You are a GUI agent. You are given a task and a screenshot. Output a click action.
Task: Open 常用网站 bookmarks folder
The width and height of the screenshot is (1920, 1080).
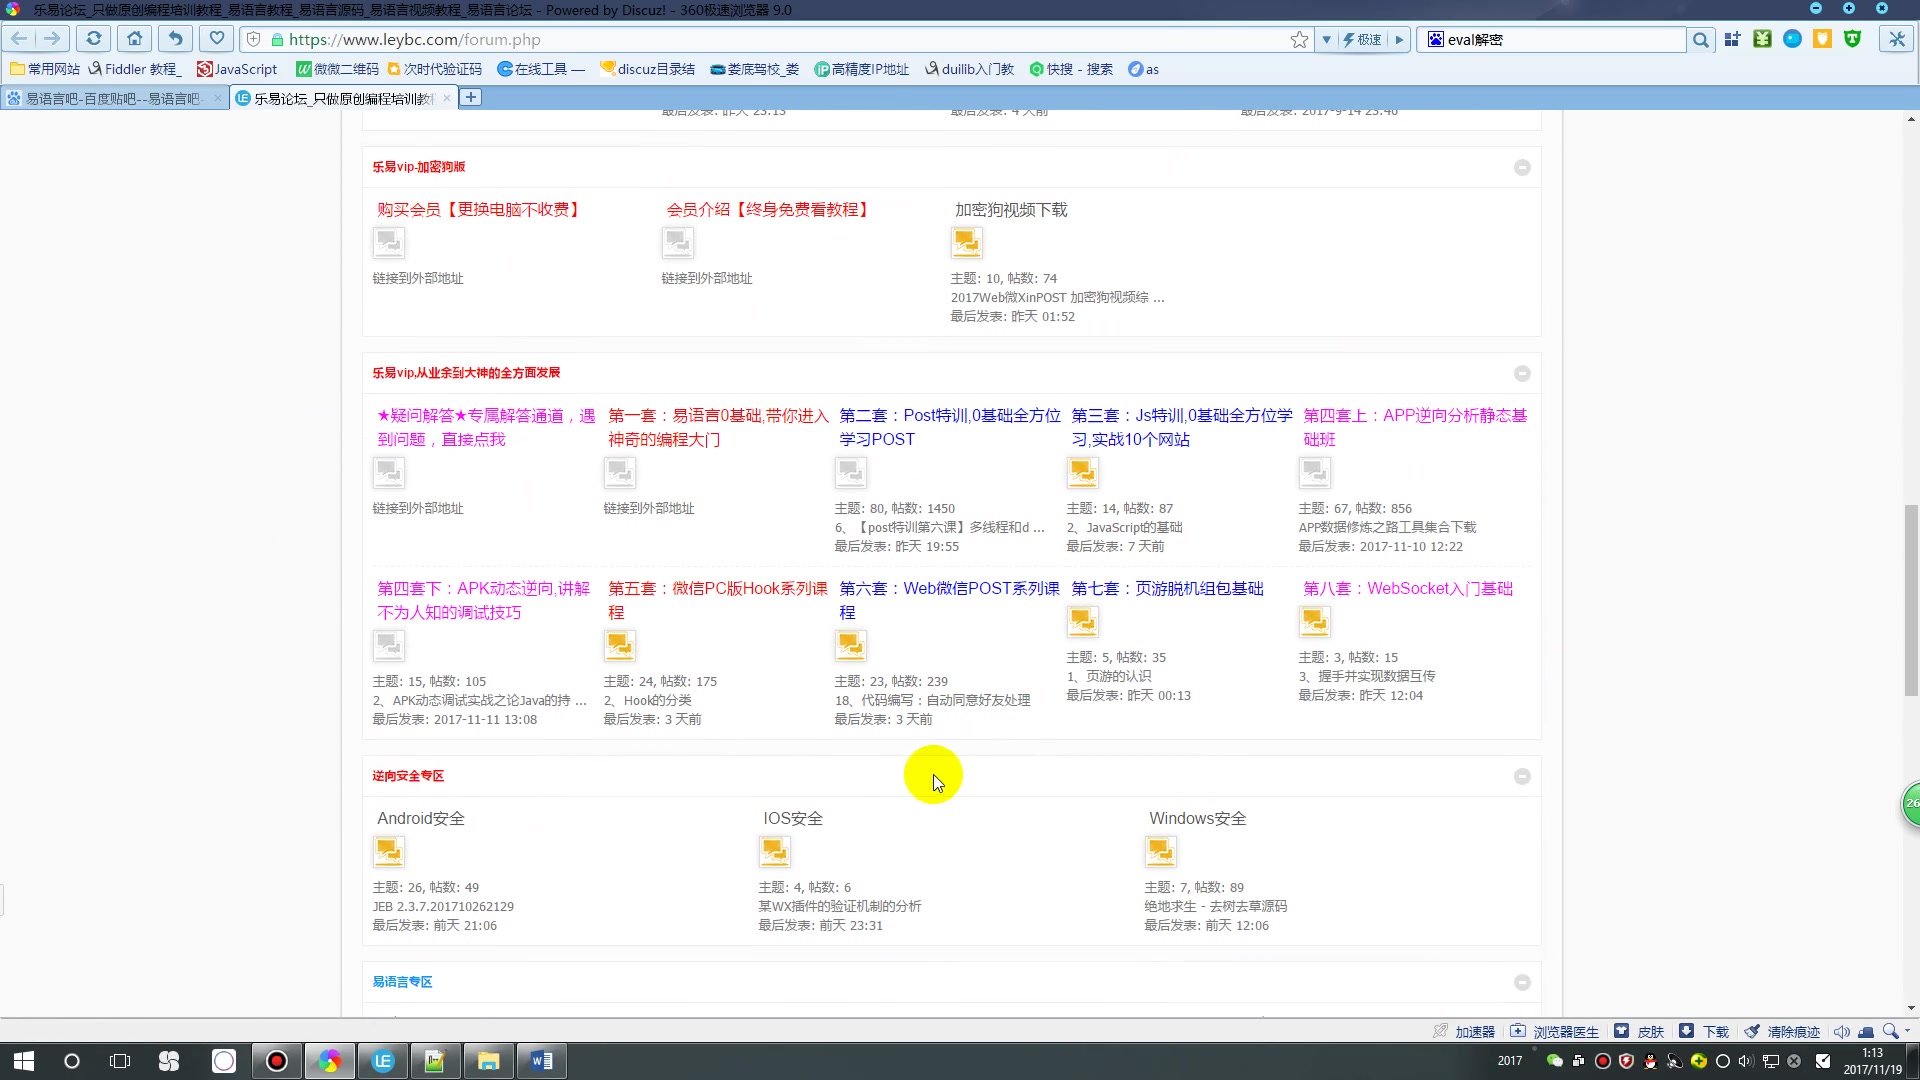click(45, 69)
